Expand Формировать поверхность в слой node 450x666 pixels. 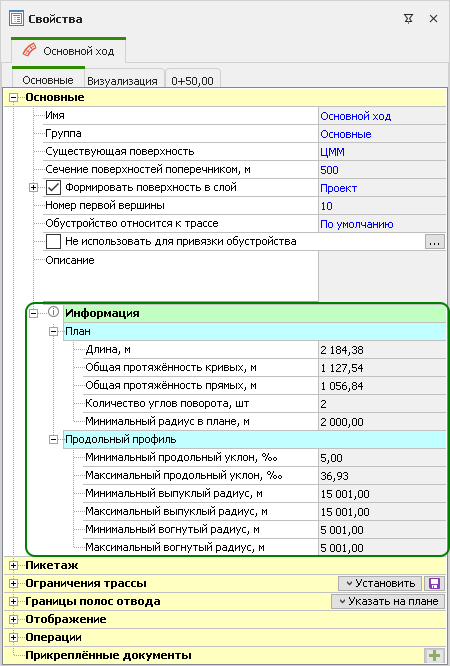pos(33,187)
